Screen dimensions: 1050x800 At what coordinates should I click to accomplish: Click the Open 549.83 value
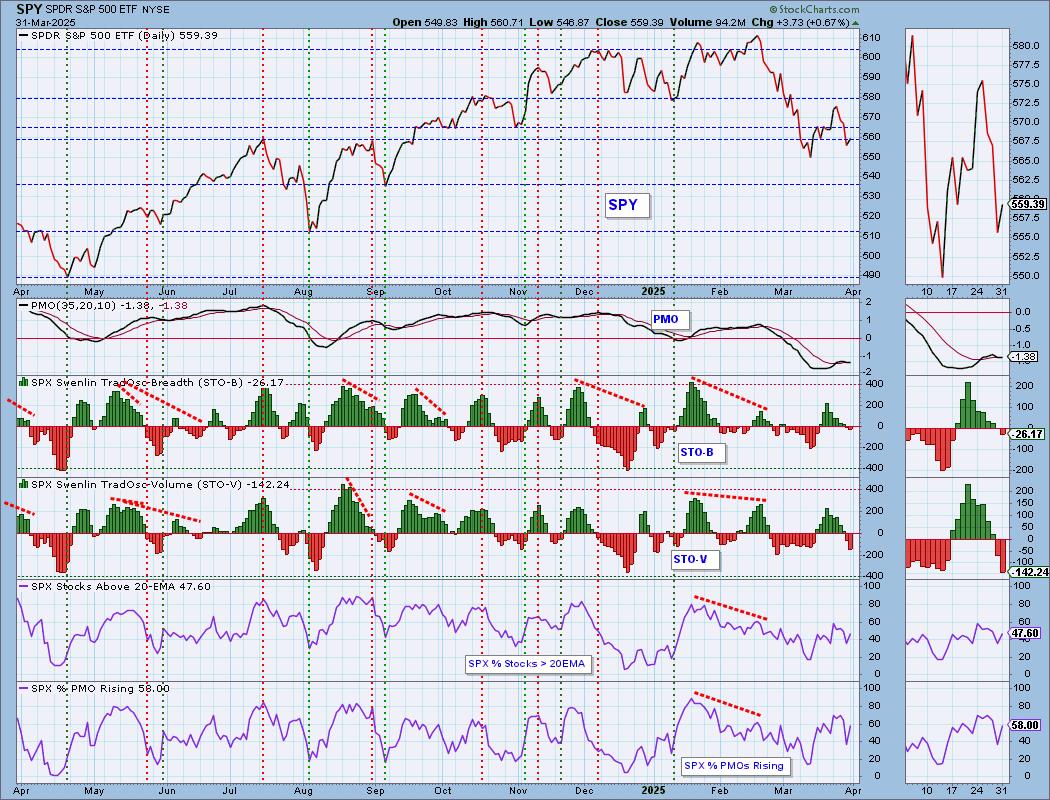425,22
